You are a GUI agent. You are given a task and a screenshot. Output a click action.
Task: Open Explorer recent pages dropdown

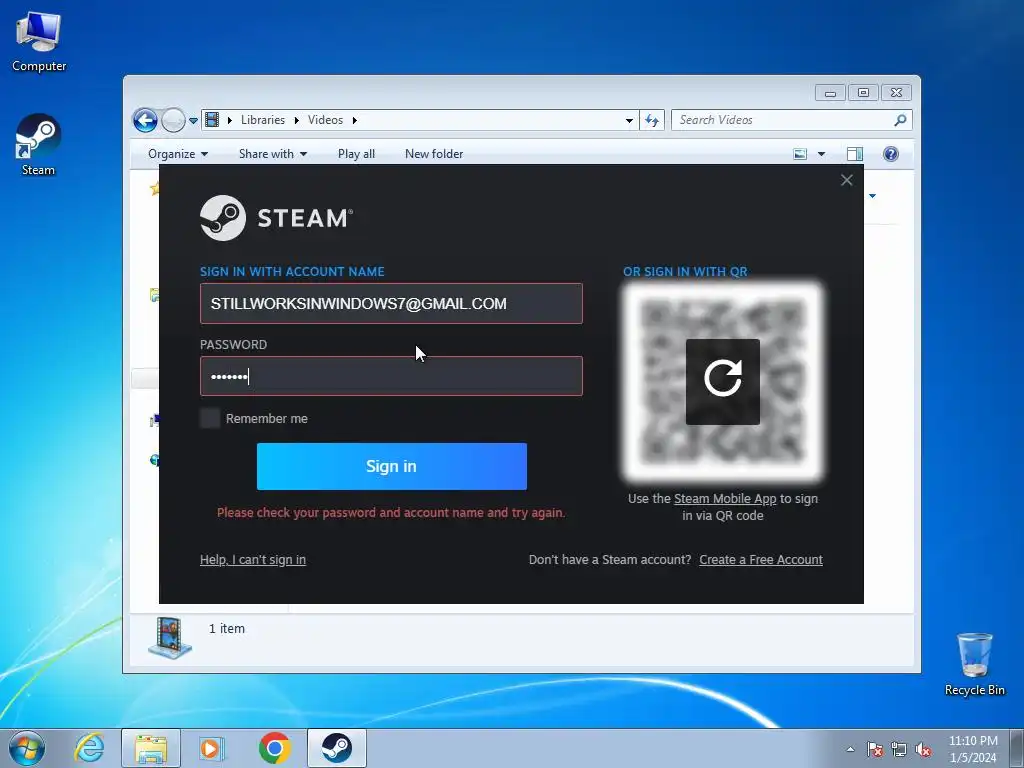[x=193, y=121]
